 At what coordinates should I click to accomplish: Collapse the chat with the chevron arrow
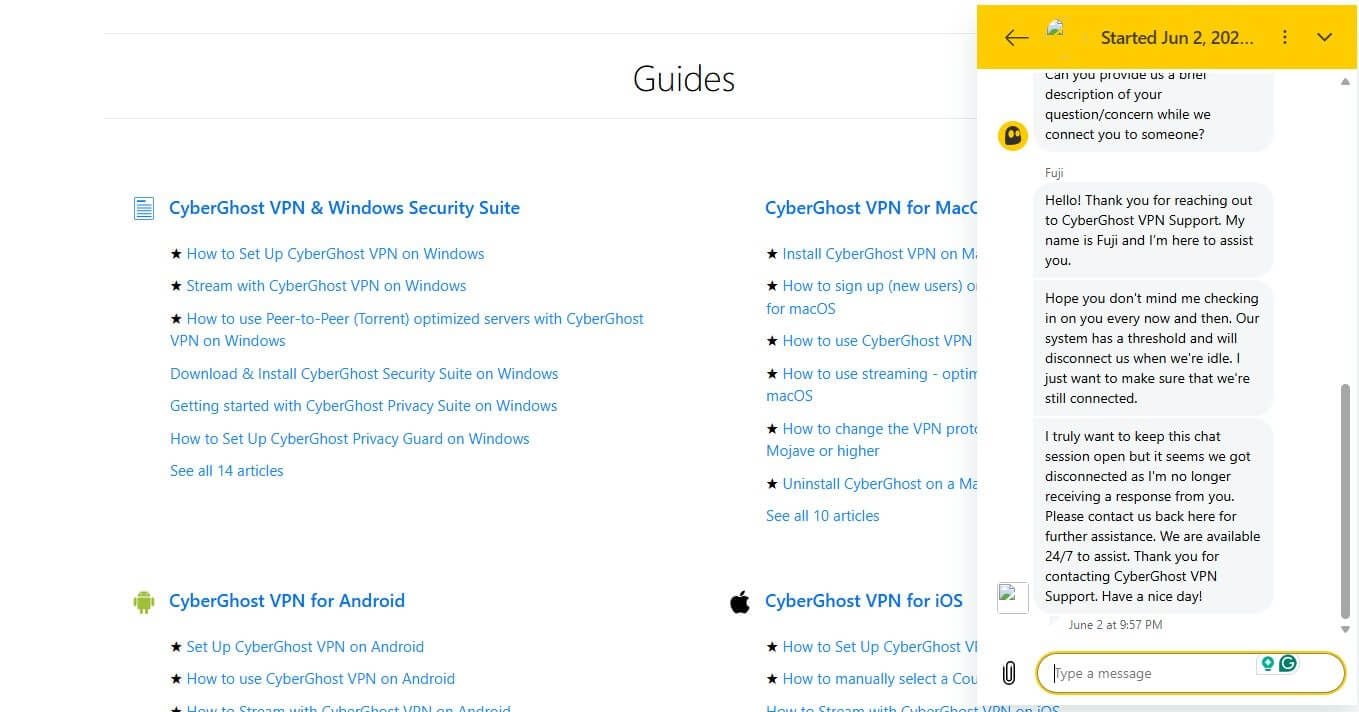(1324, 37)
